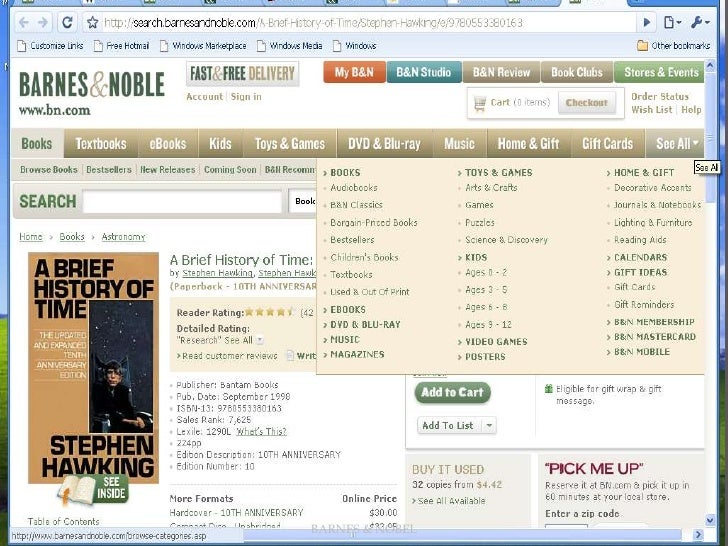
Task: Expand the See All dropdown menu
Action: (x=676, y=144)
